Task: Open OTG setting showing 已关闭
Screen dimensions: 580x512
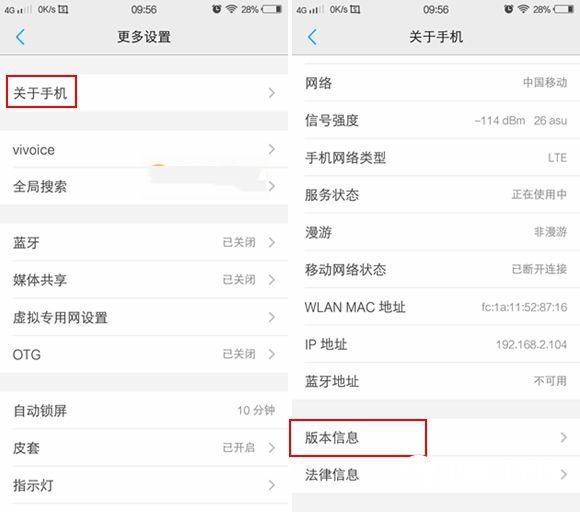Action: pyautogui.click(x=144, y=354)
